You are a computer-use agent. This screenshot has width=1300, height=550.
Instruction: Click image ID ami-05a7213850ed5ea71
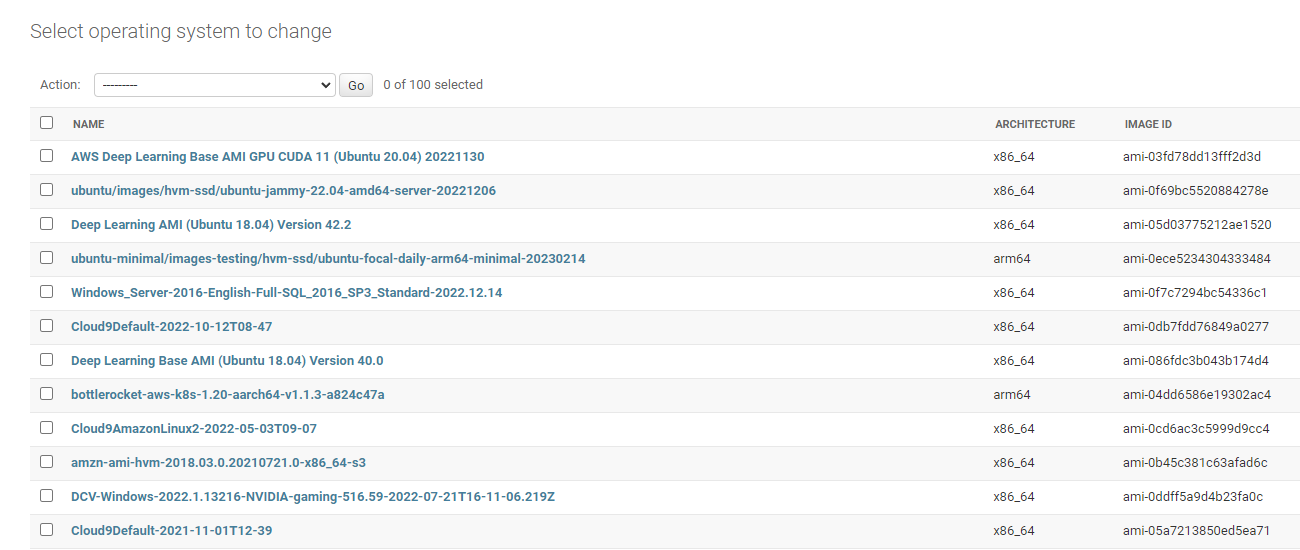(1196, 531)
